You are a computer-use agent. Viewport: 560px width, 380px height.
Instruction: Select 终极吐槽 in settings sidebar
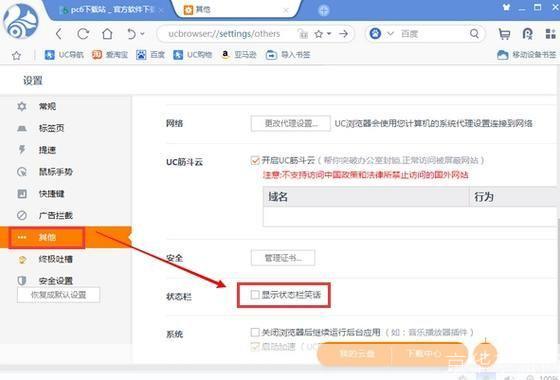tap(66, 259)
